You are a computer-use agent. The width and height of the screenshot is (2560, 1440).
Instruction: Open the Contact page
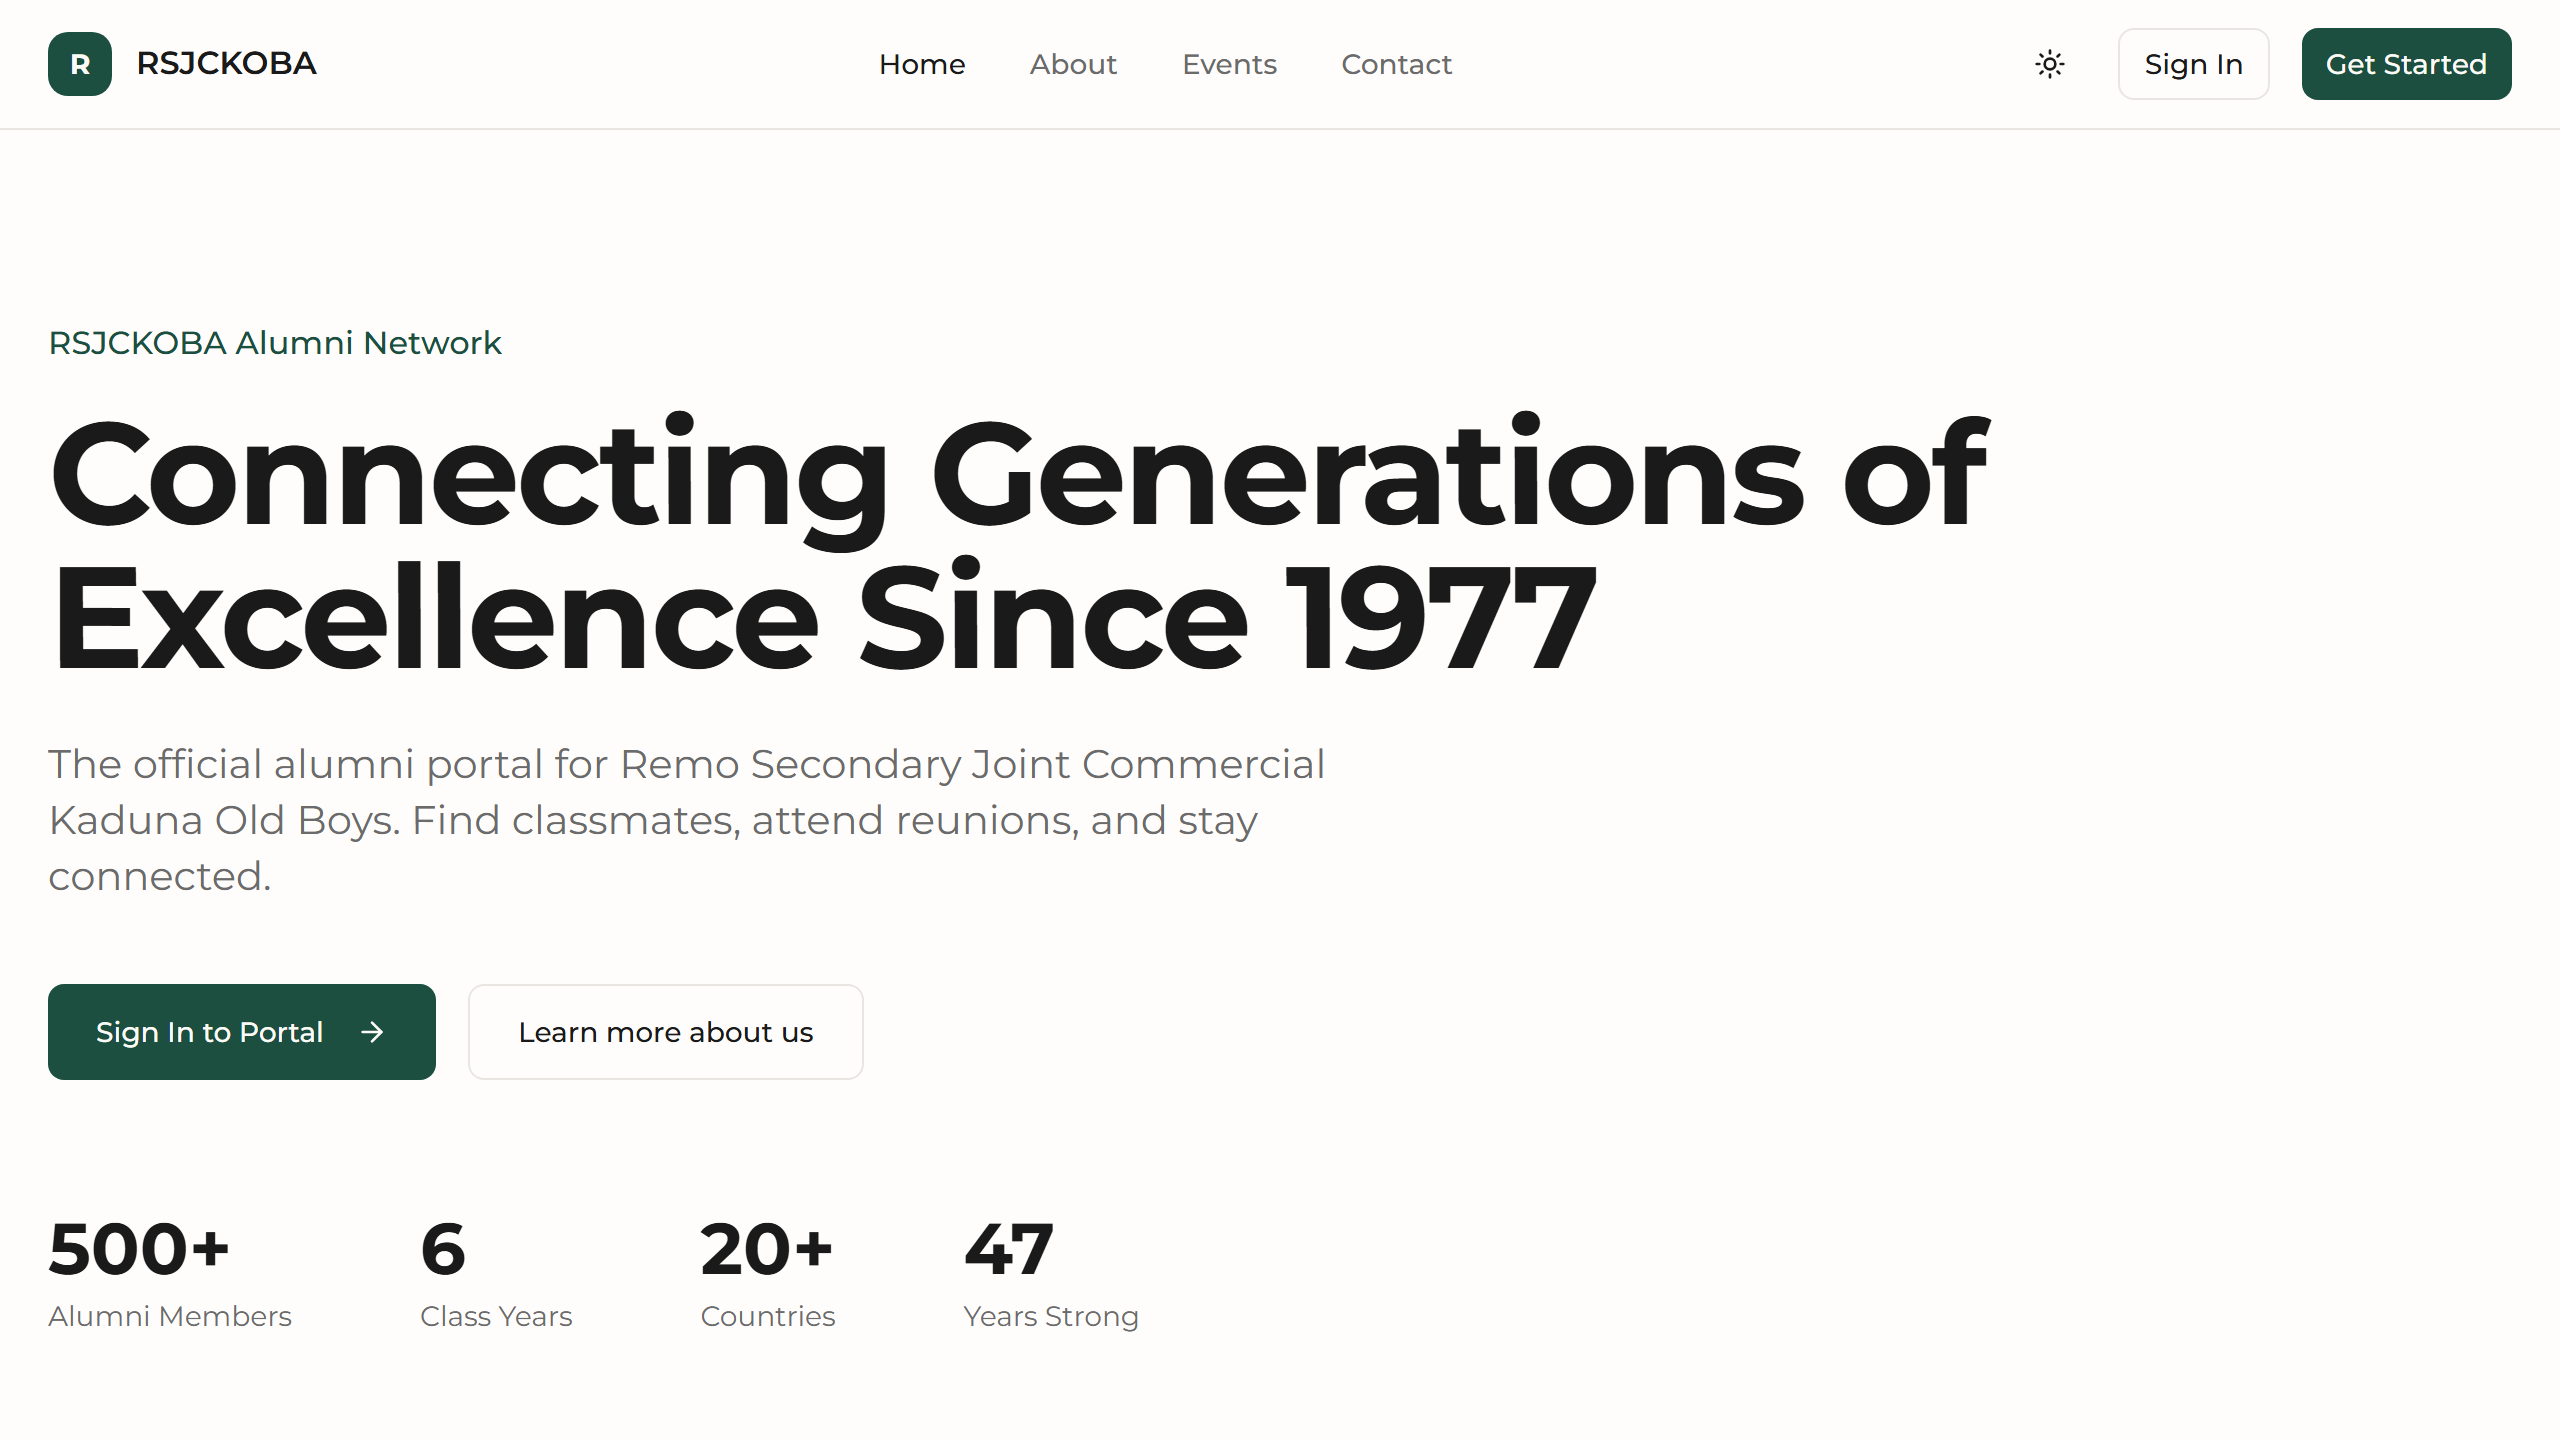(x=1396, y=64)
